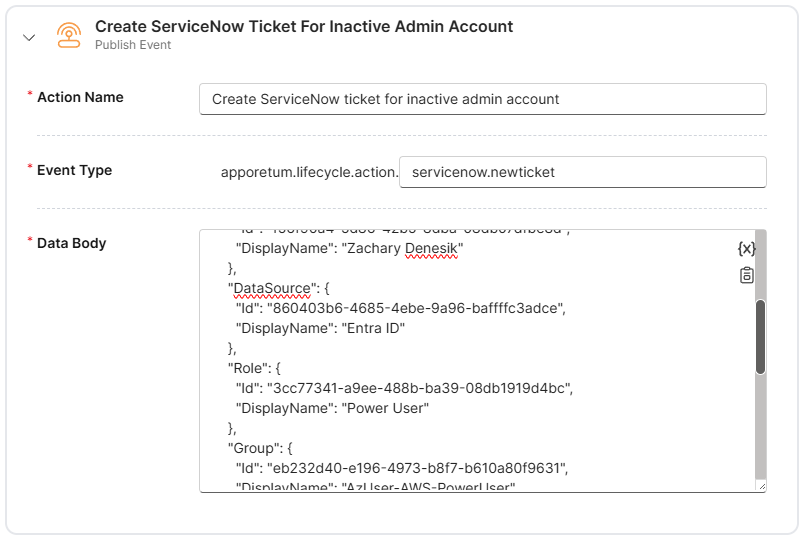Screen dimensions: 803x541
Task: Click the Publish Event subtitle text
Action: [x=133, y=45]
